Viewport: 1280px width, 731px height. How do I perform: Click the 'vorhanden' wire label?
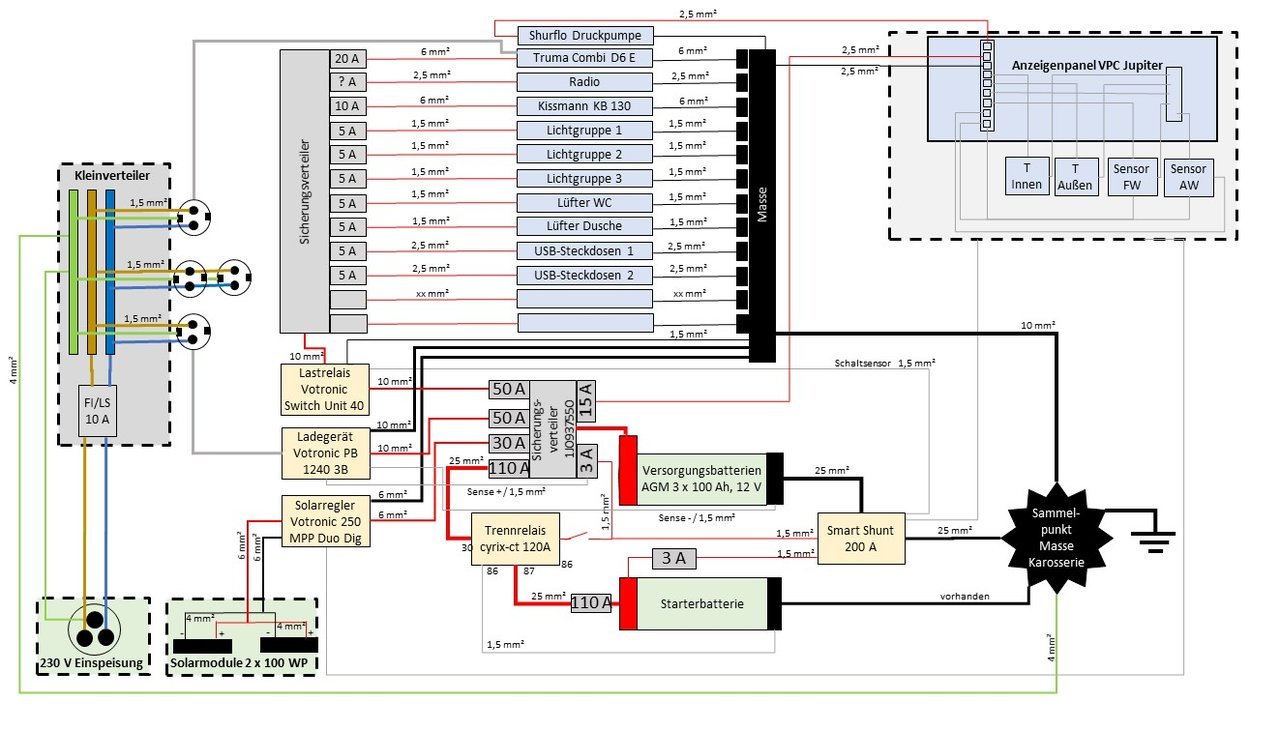965,596
